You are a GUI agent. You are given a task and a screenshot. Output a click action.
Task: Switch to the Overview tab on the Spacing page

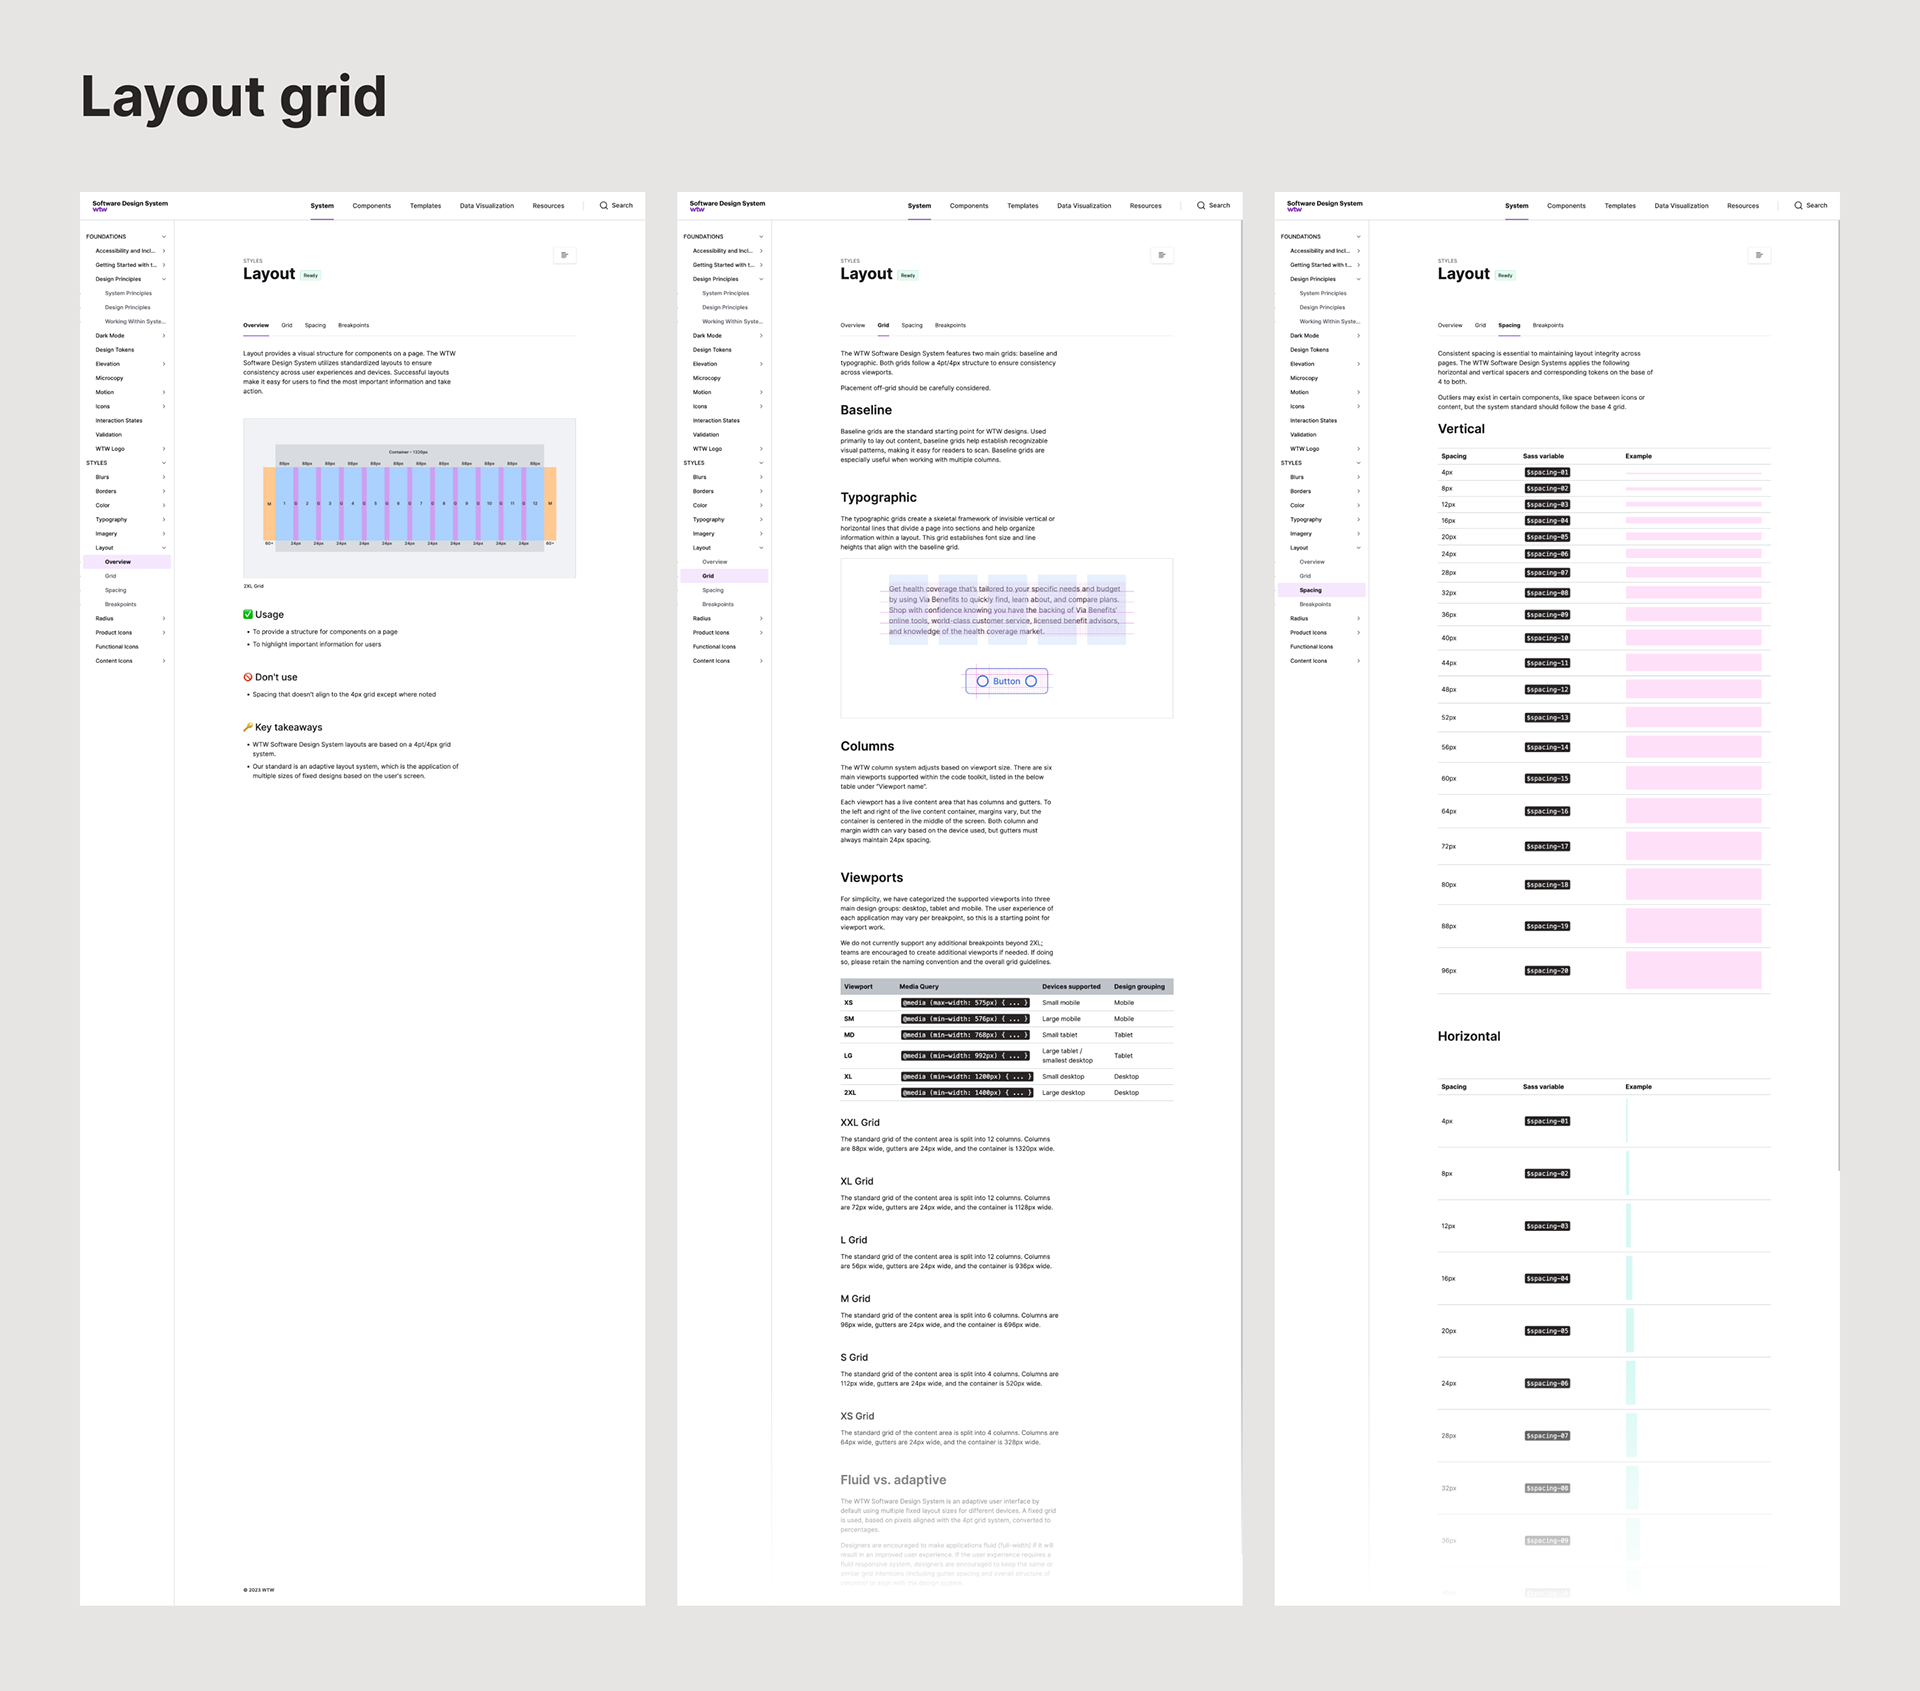click(x=1450, y=325)
